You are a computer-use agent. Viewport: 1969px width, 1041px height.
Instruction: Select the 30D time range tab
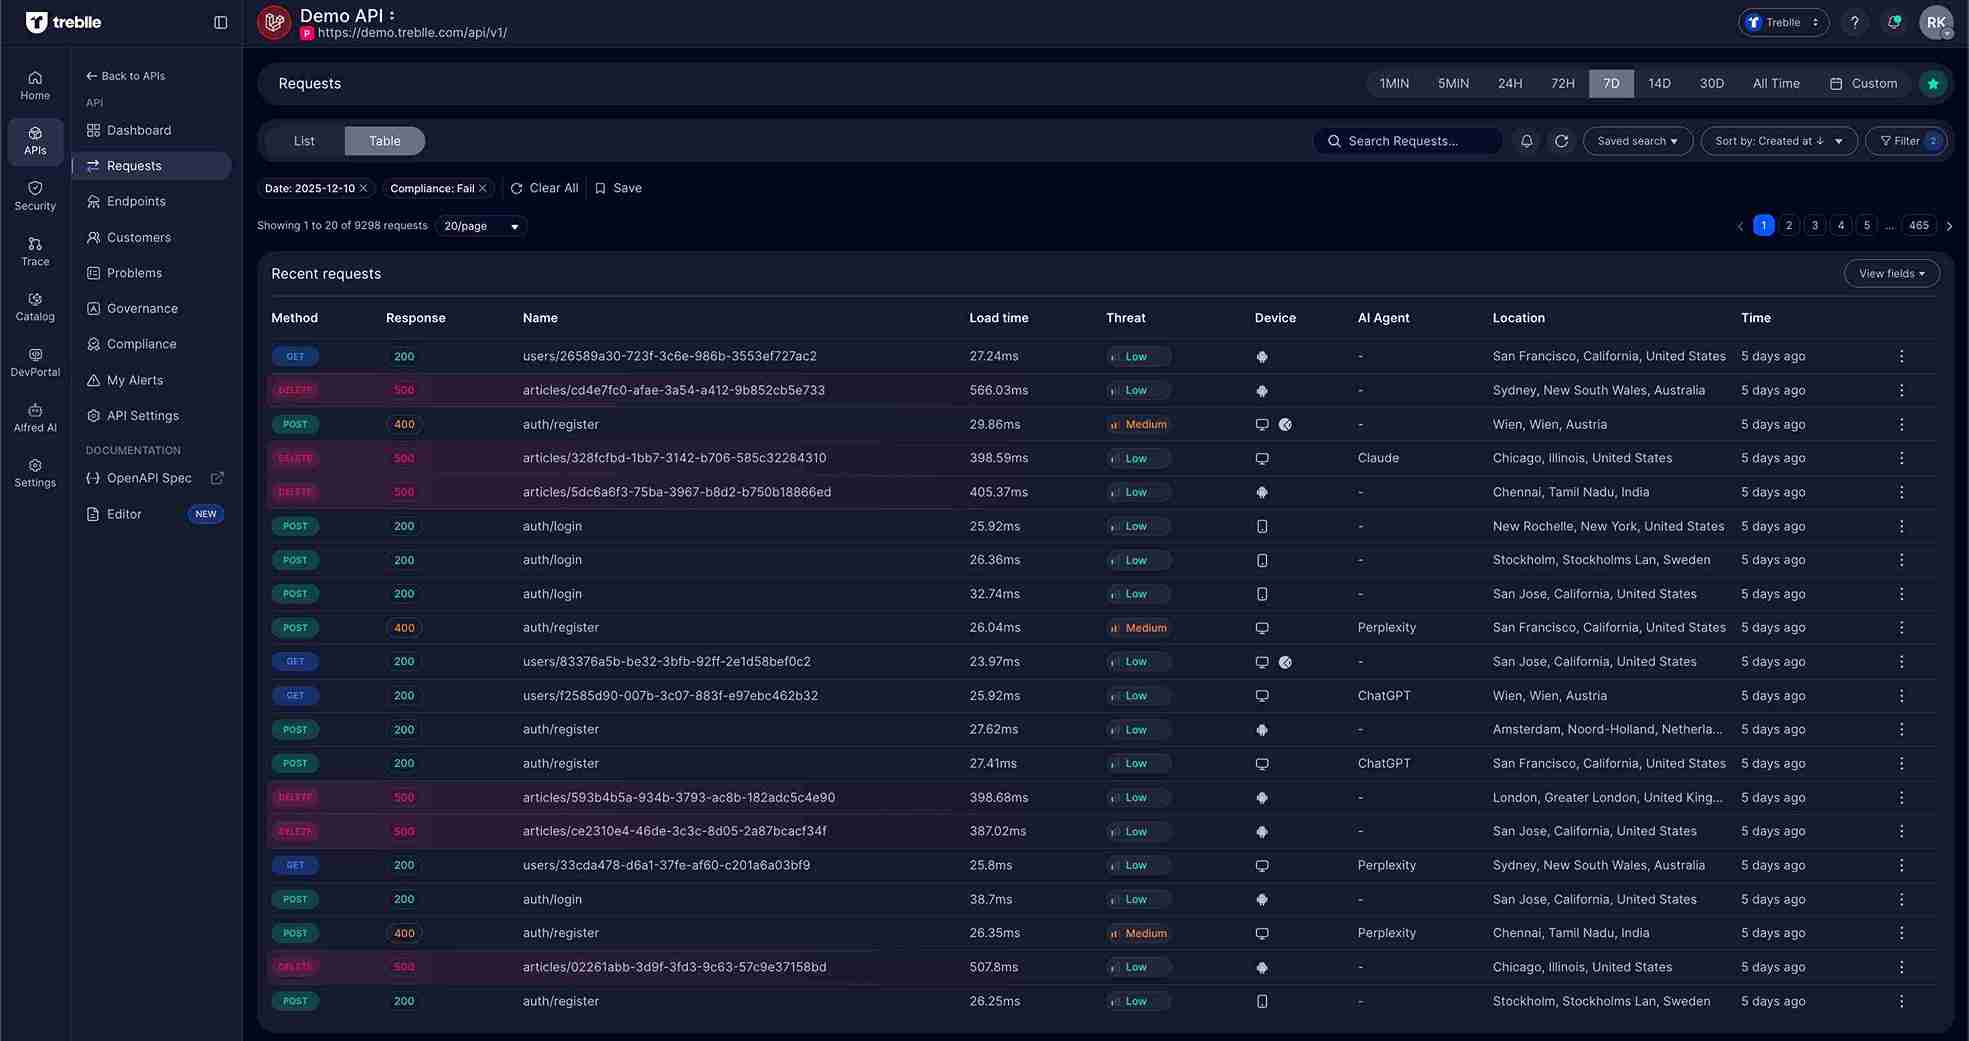[x=1711, y=84]
